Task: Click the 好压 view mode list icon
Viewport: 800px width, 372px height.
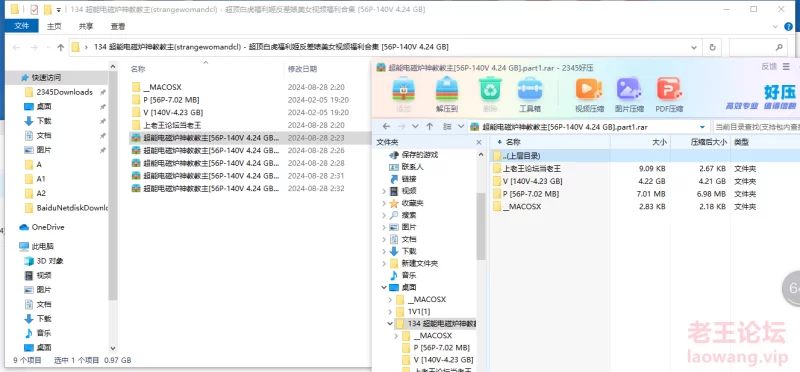Action: (x=447, y=127)
